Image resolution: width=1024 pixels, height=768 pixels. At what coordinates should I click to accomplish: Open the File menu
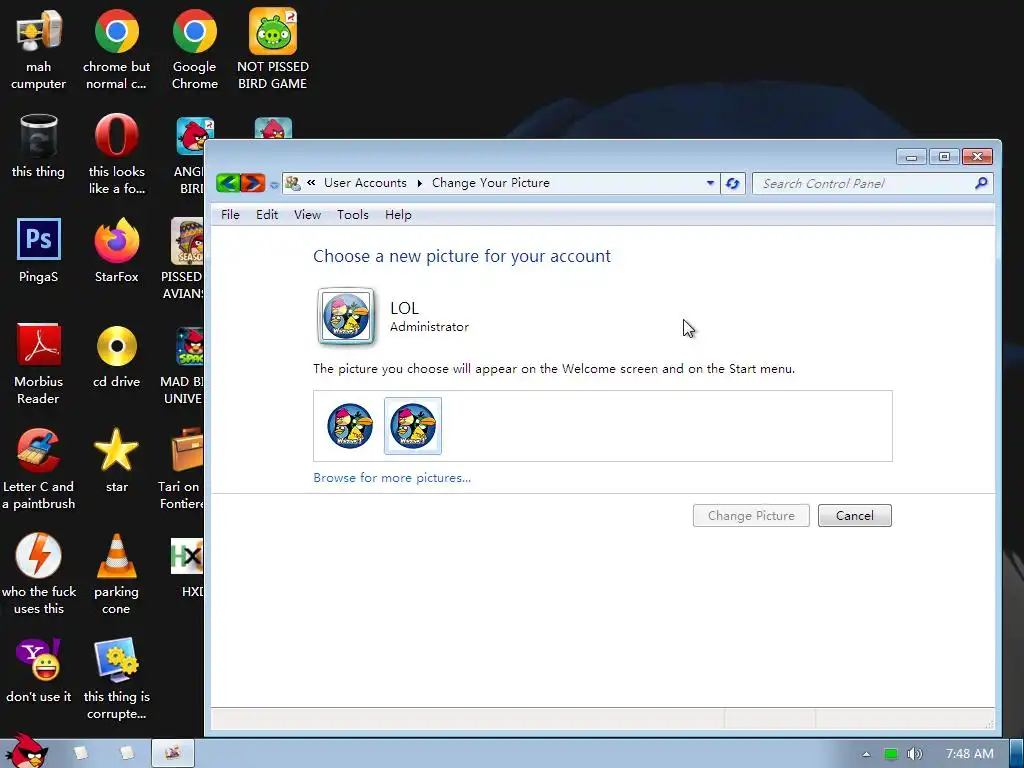[230, 215]
